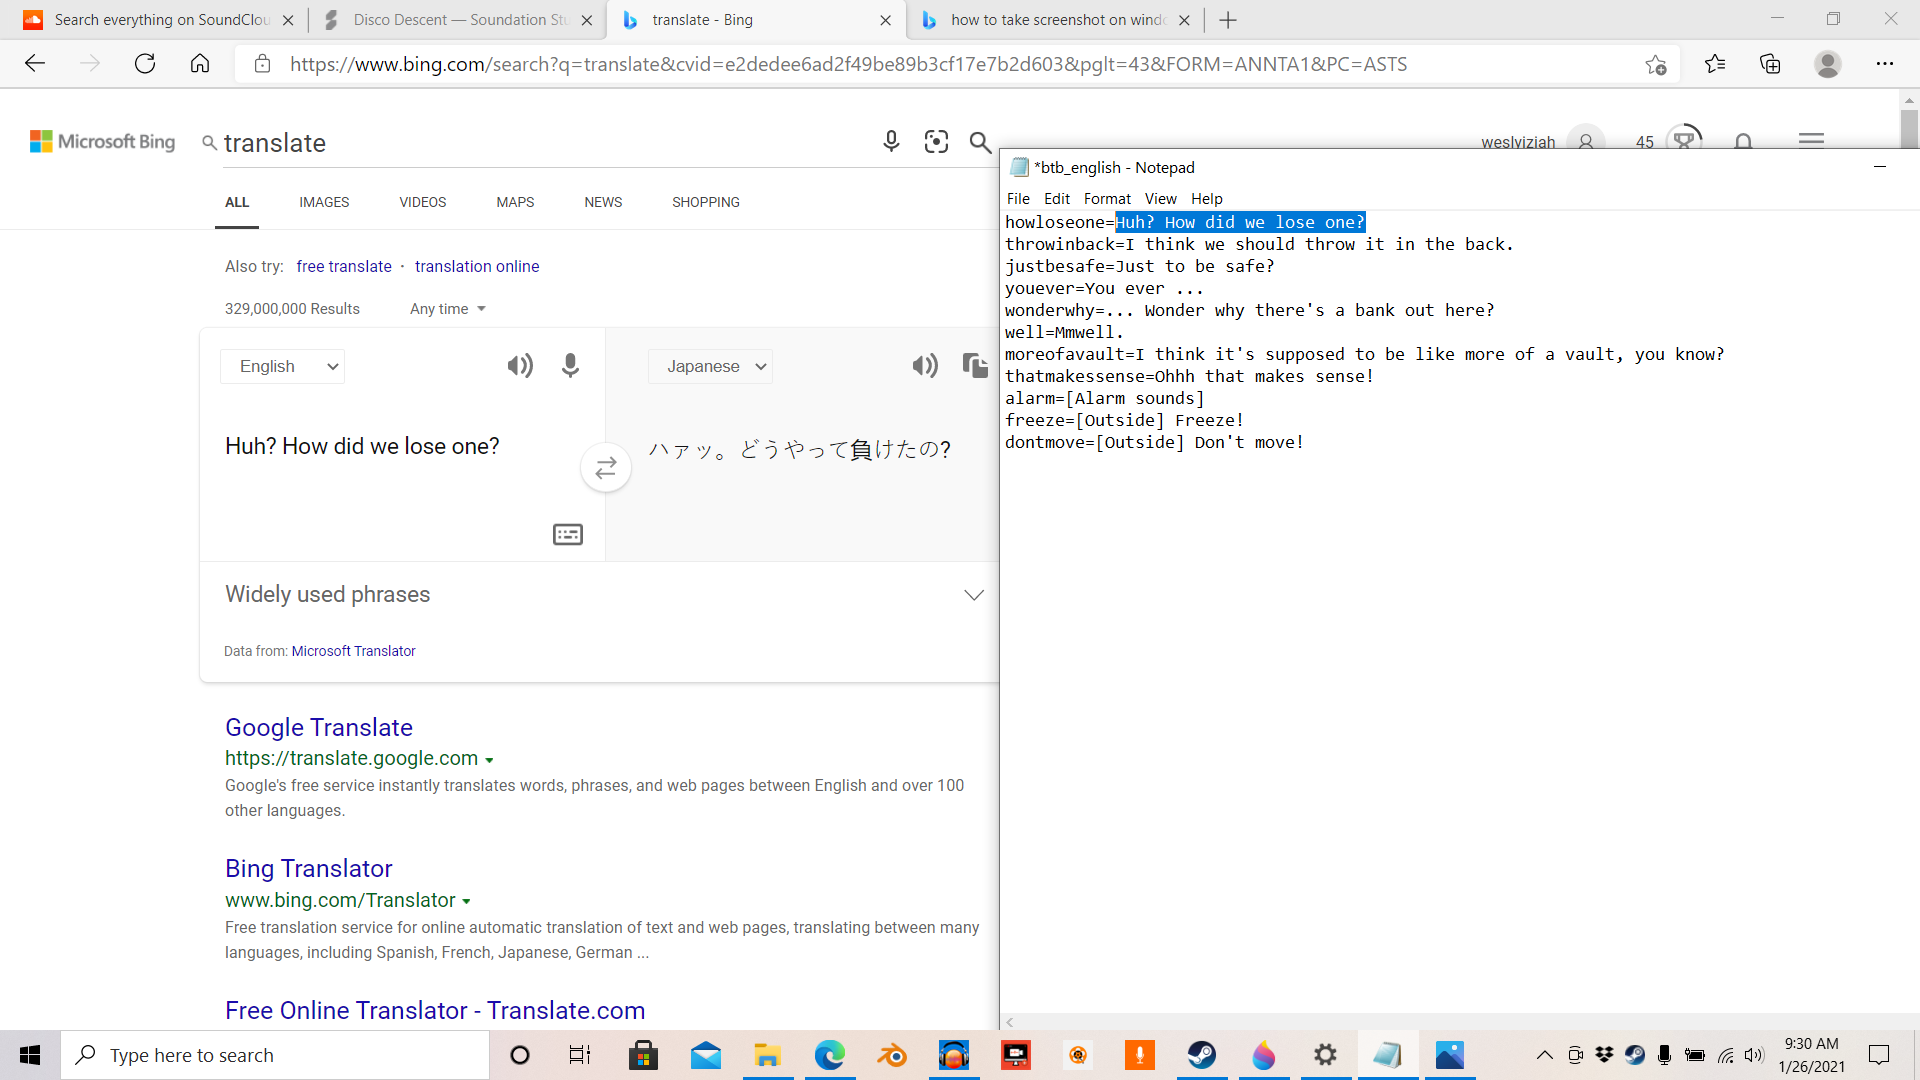Open the English source language dropdown
Screen dimensions: 1920x1080
click(283, 366)
